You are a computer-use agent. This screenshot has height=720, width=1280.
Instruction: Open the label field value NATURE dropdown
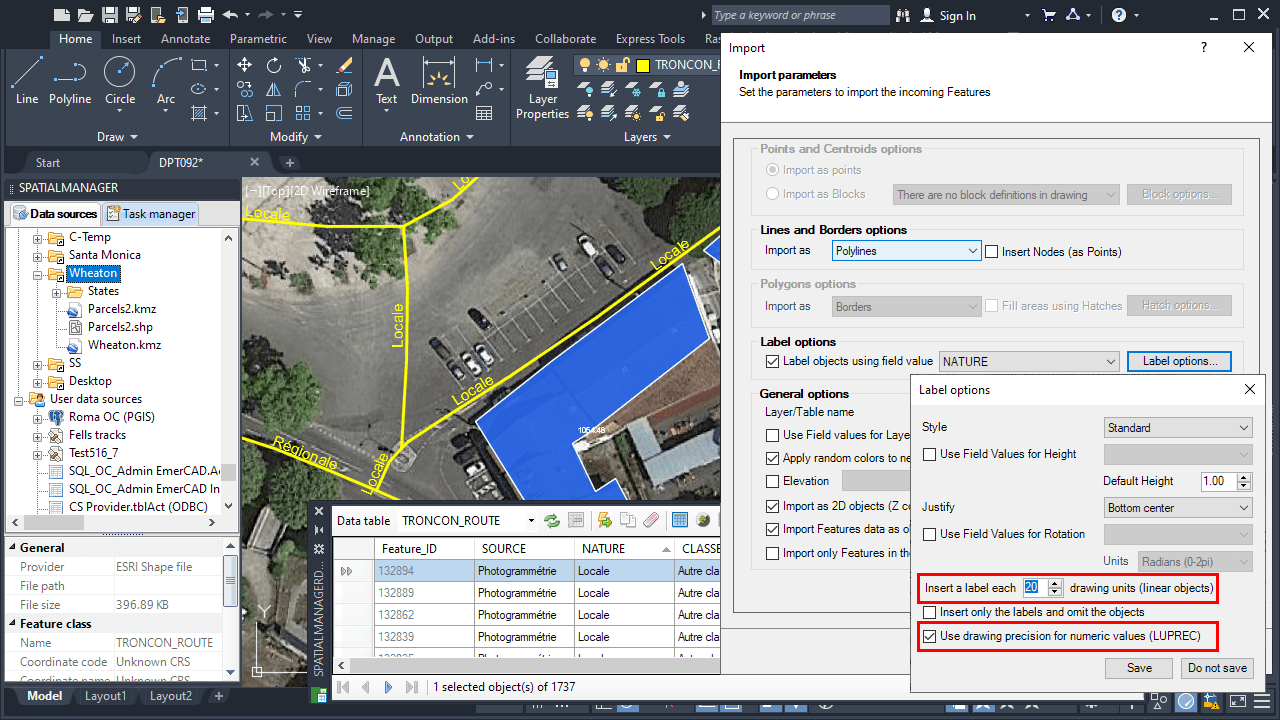click(x=1028, y=361)
